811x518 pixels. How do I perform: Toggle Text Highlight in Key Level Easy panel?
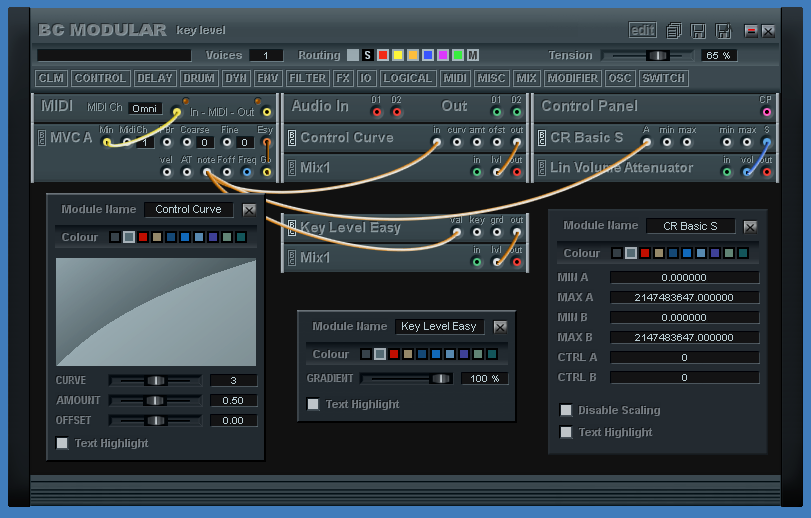313,404
